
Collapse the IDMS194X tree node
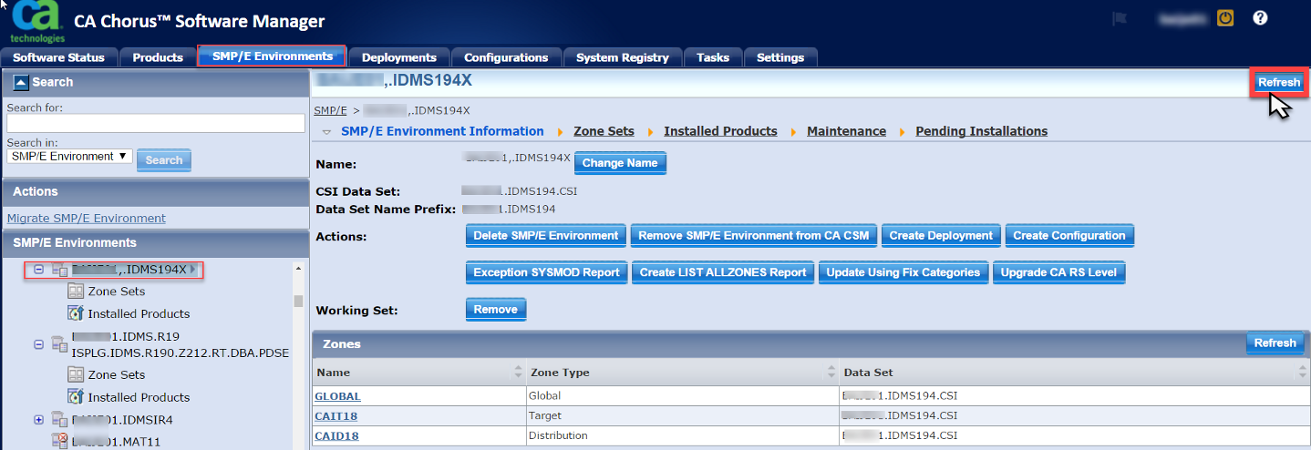(39, 270)
